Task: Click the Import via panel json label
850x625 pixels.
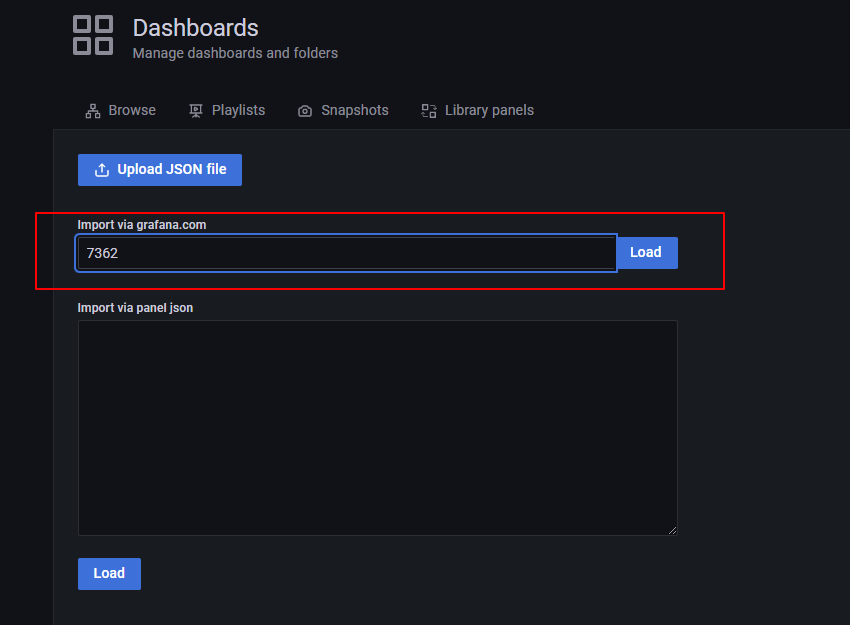Action: [136, 308]
